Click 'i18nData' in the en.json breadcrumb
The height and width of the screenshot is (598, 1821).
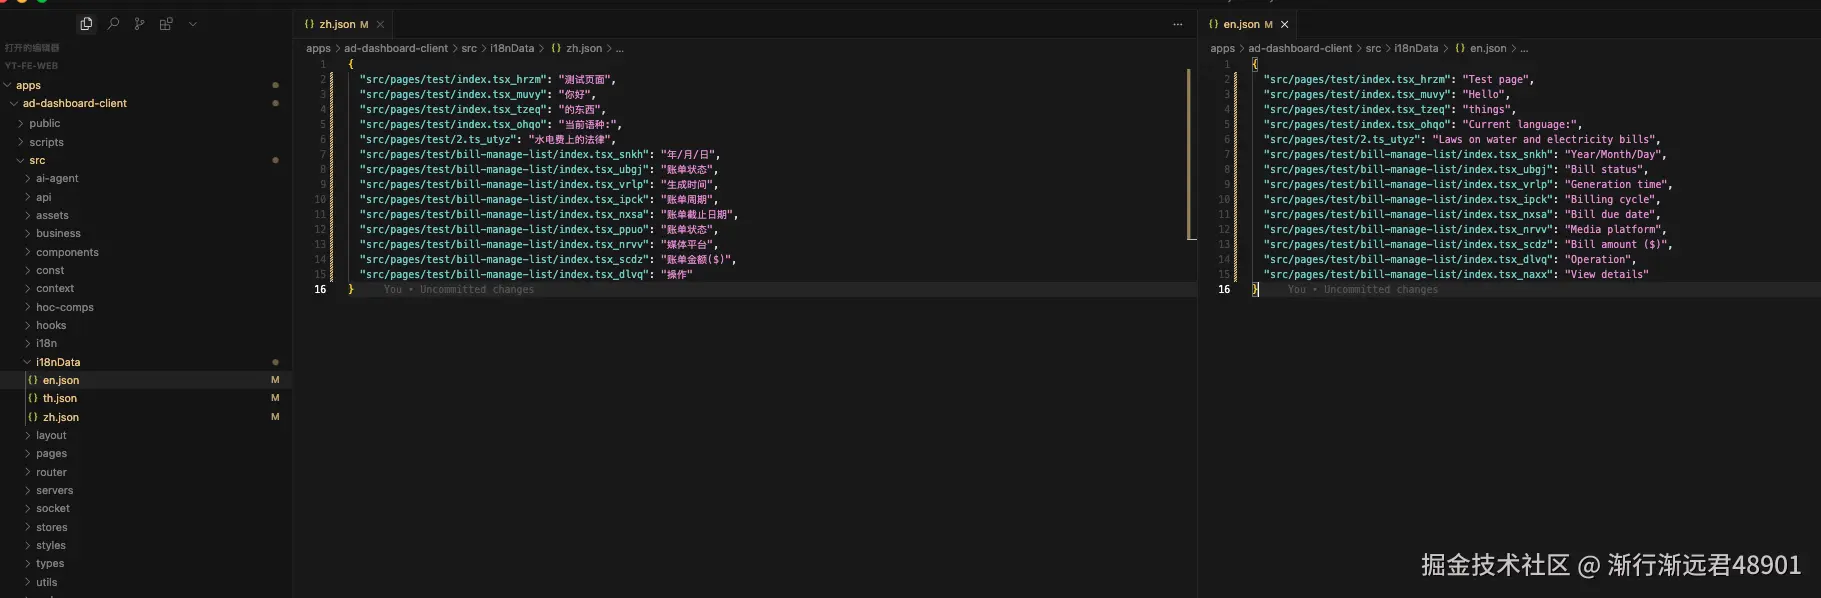(1416, 49)
